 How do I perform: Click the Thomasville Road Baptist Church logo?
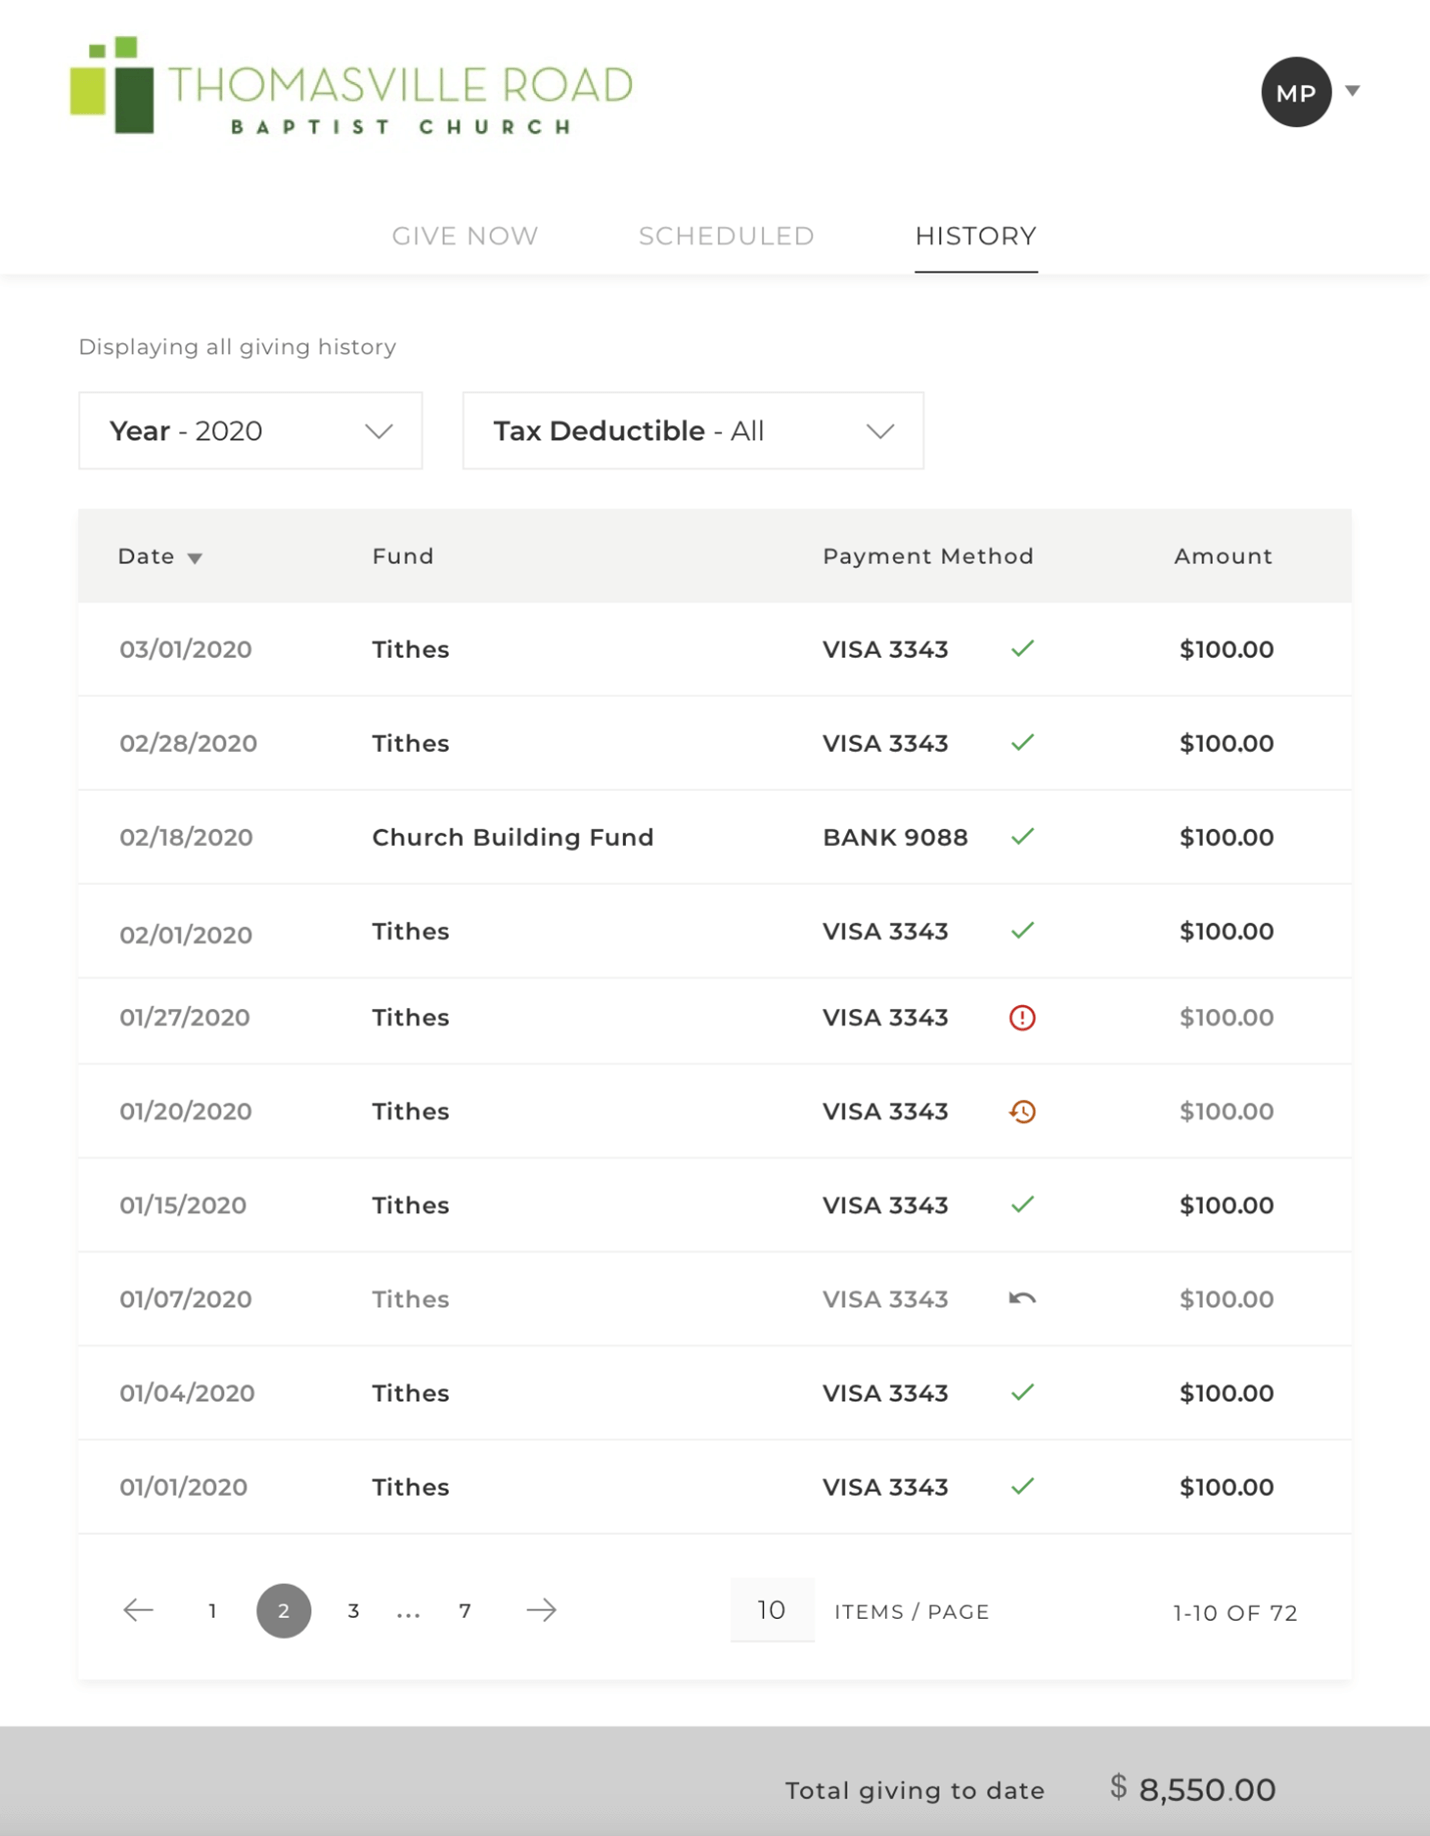click(x=351, y=86)
